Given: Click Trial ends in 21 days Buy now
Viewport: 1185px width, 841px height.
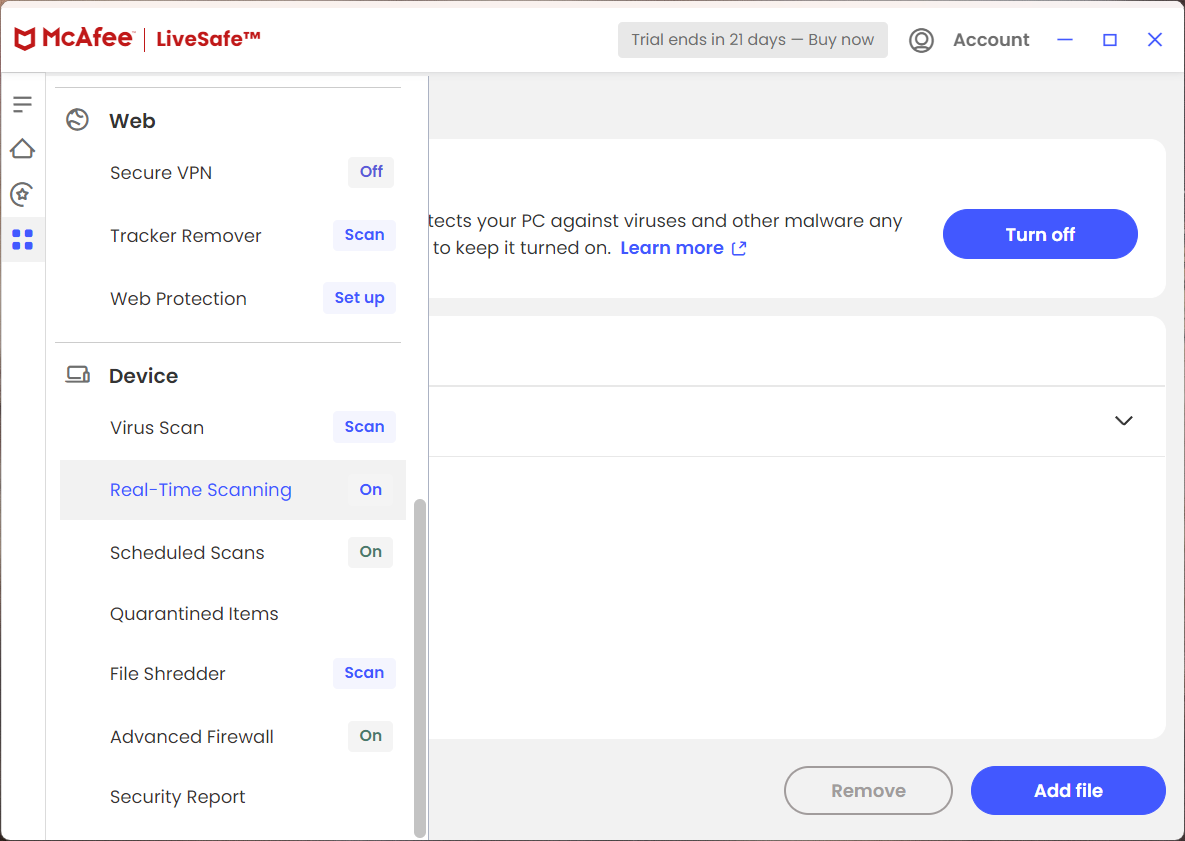Looking at the screenshot, I should (753, 40).
